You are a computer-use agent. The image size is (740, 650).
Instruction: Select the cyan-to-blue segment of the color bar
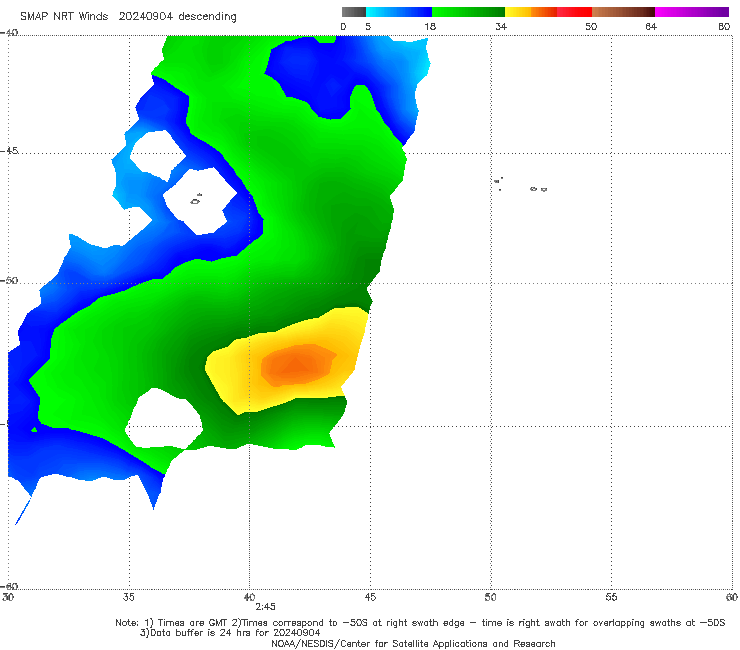(x=399, y=12)
